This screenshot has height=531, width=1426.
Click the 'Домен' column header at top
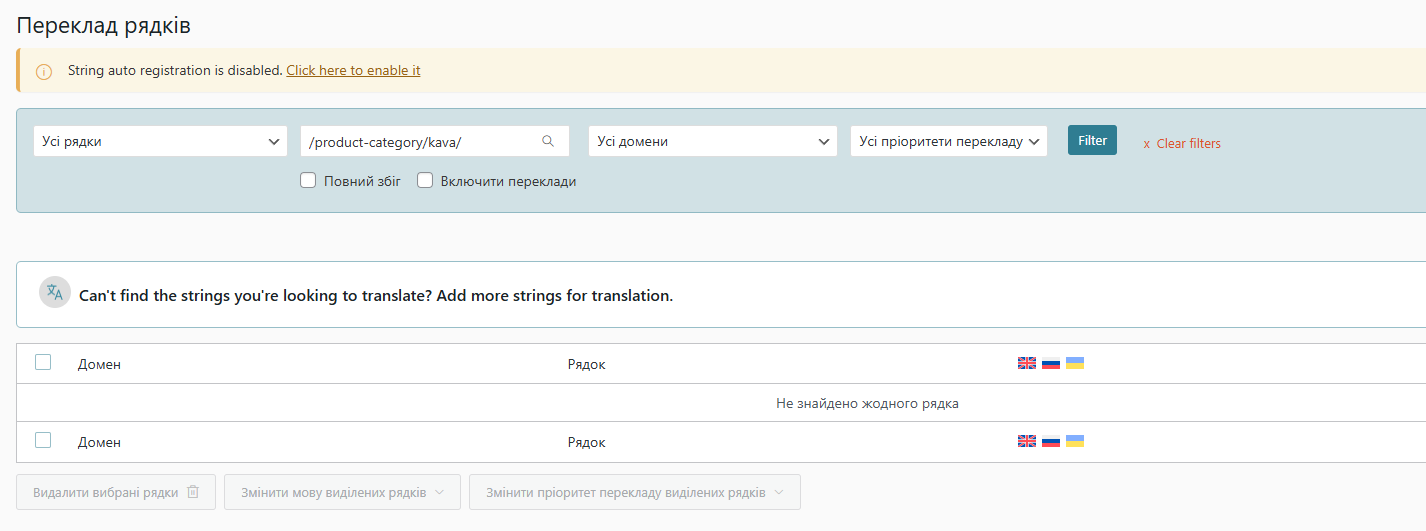(99, 364)
